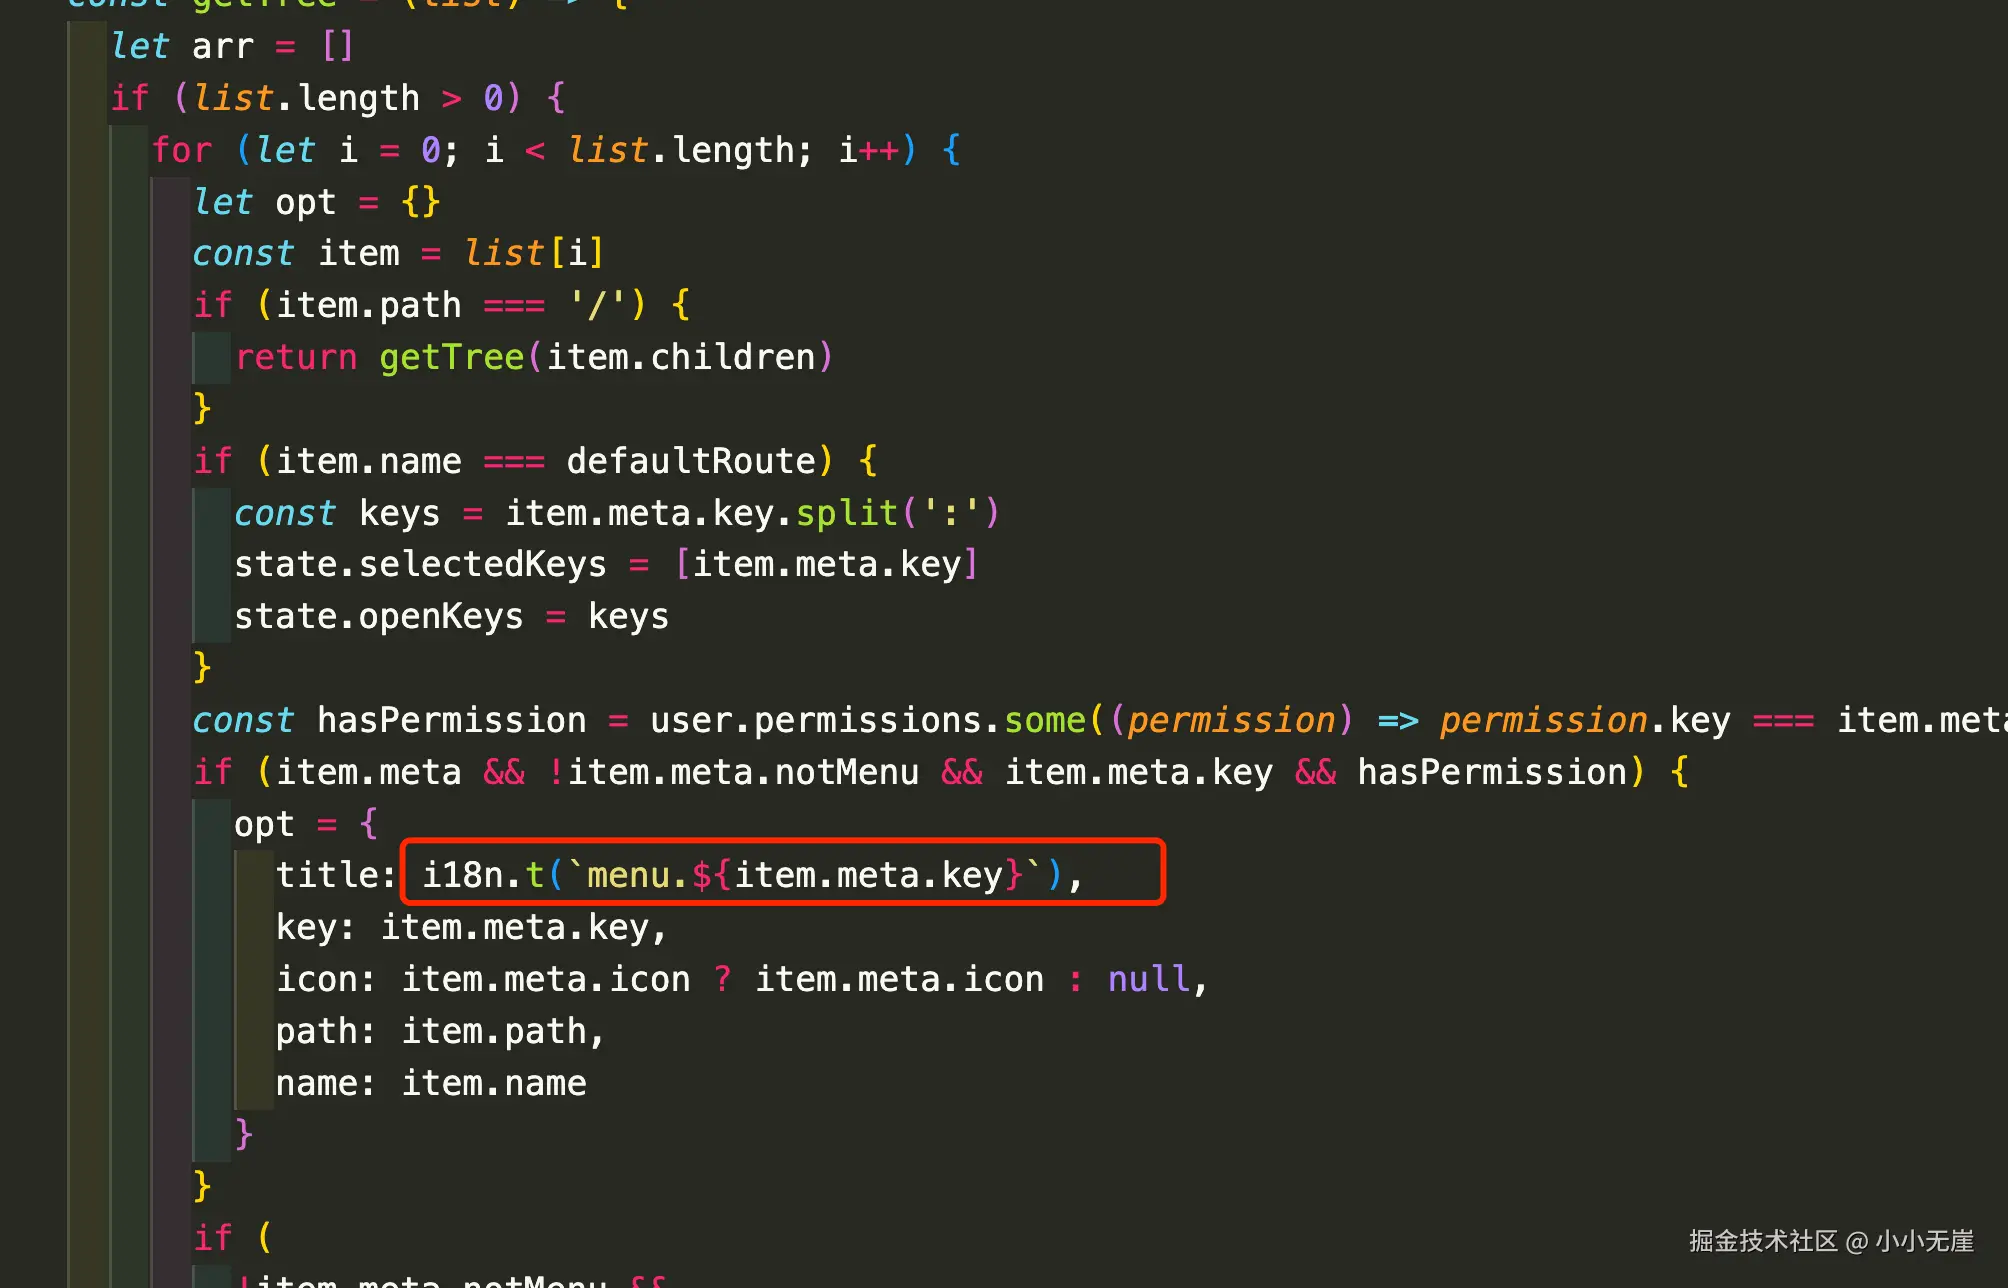
Task: Click const item = list[i] line
Action: click(x=398, y=253)
